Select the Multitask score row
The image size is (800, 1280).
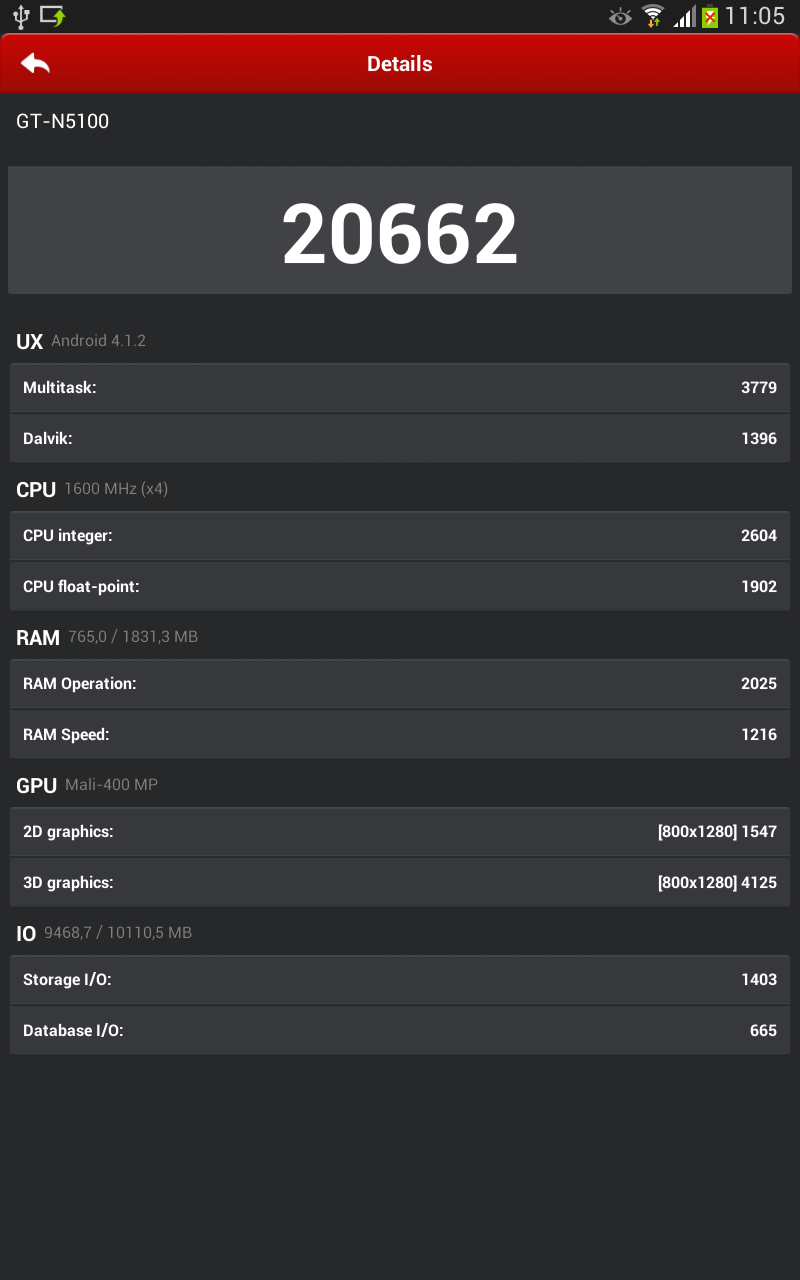point(400,388)
